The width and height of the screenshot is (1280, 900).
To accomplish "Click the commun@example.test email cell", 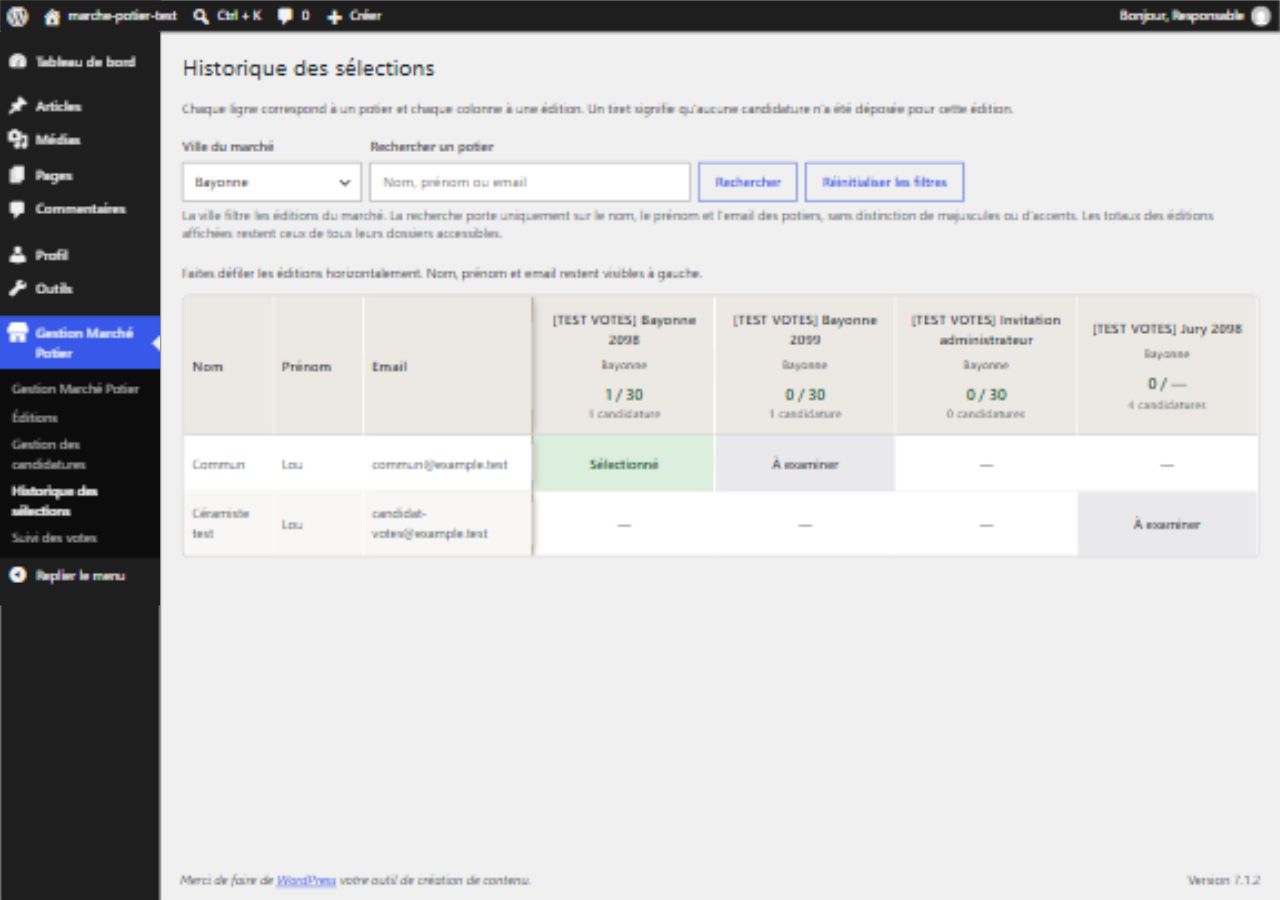I will (x=447, y=464).
